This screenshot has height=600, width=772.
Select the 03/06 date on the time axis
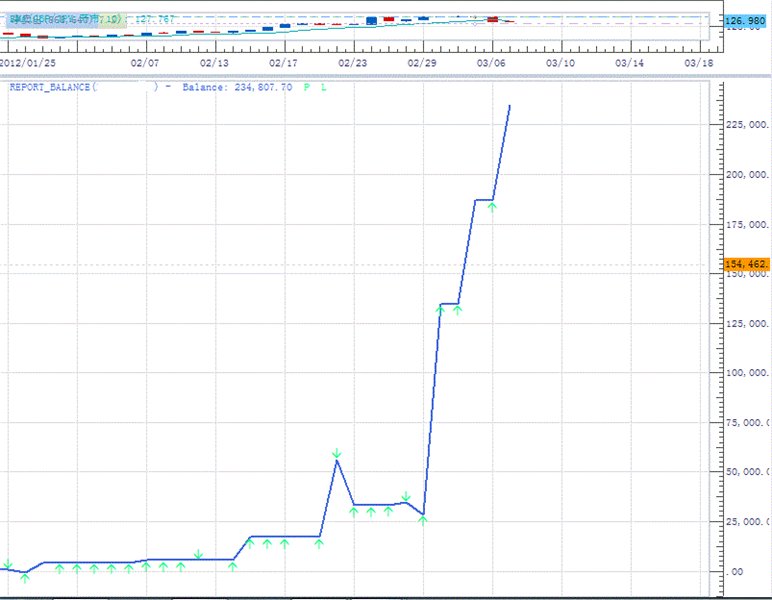click(x=491, y=62)
